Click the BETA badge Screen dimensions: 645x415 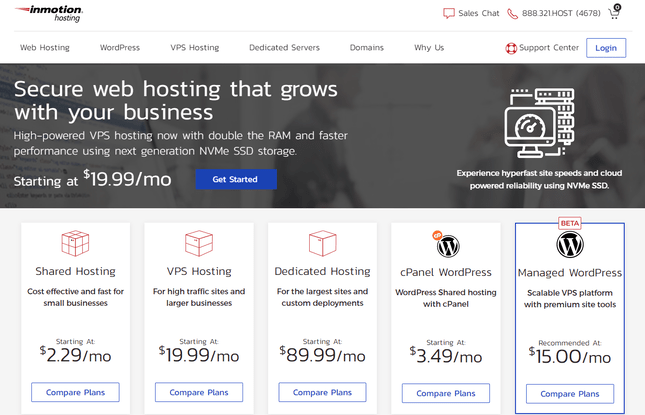[570, 223]
